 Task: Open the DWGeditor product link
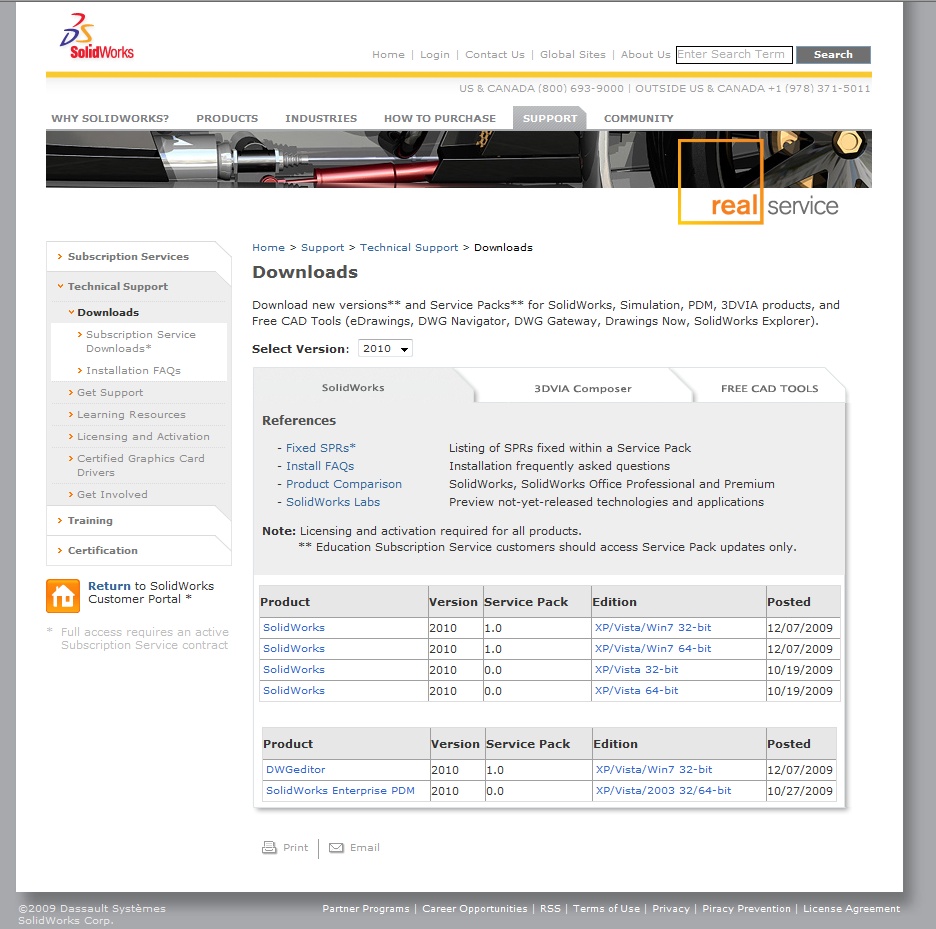[x=295, y=770]
